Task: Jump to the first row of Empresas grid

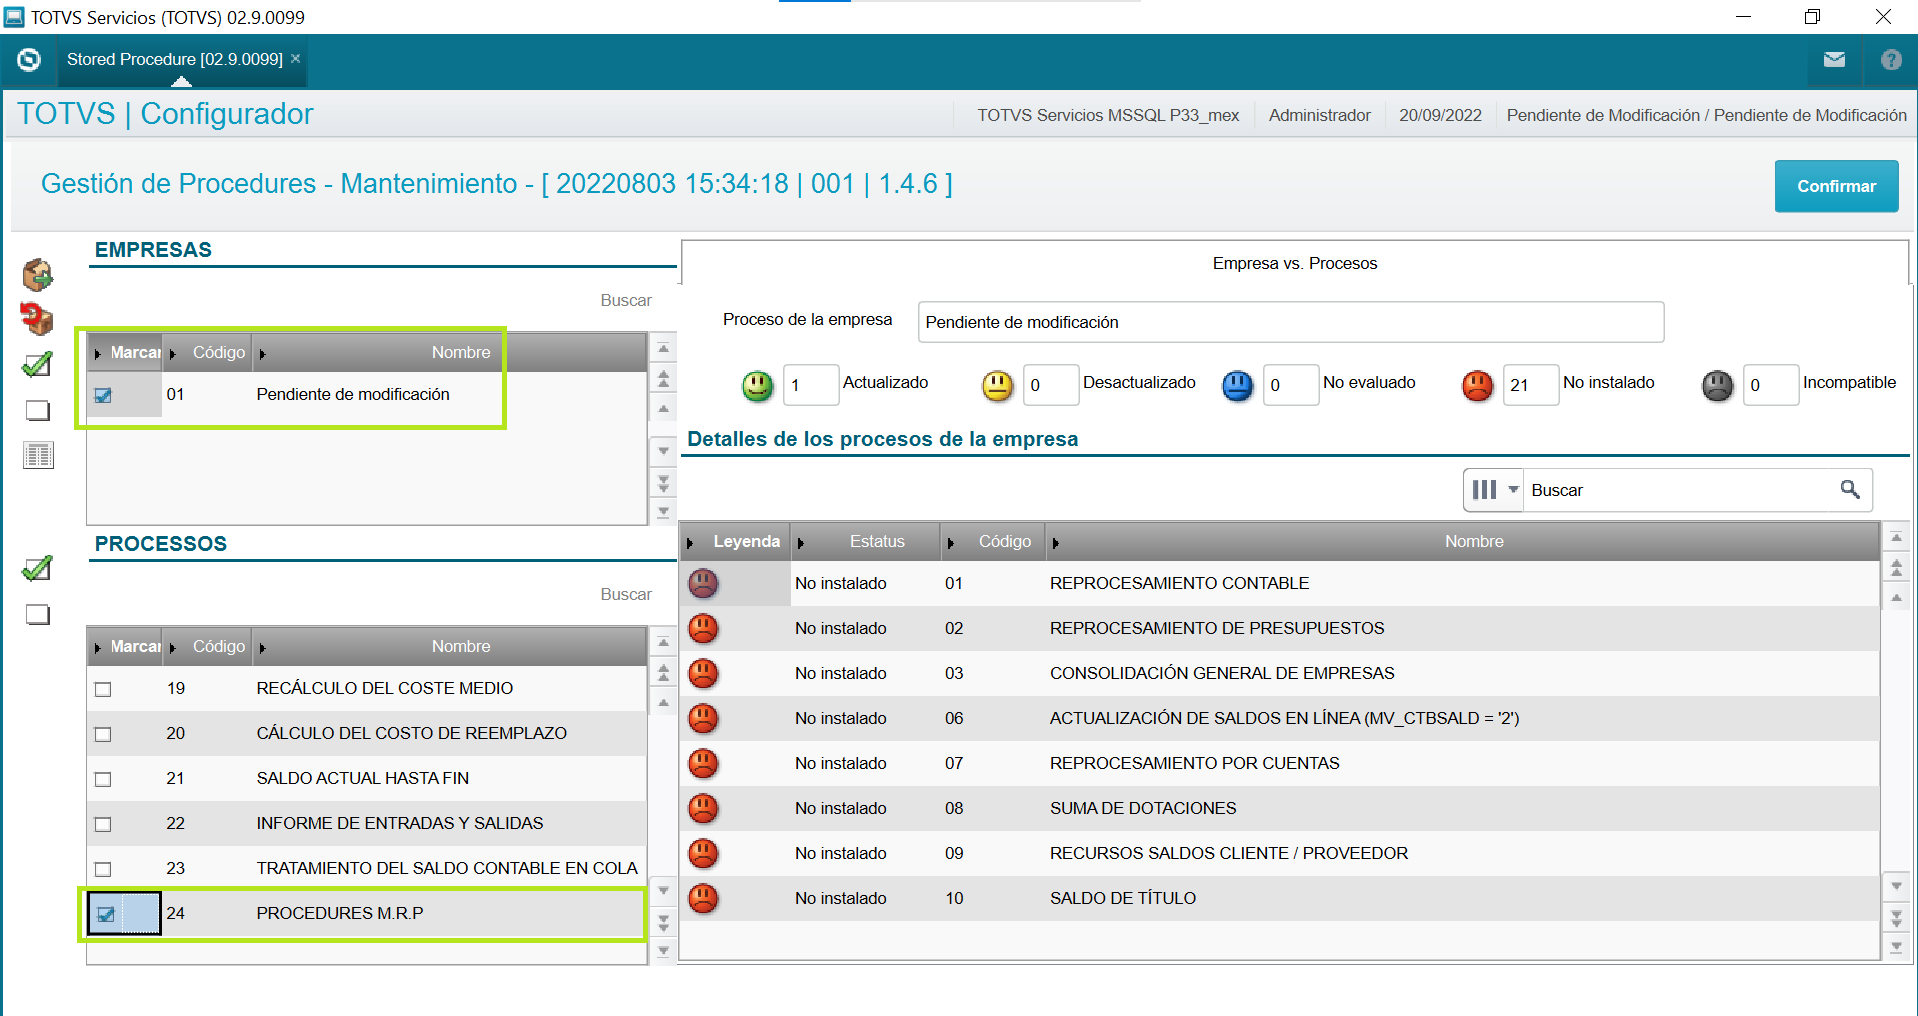Action: 663,348
